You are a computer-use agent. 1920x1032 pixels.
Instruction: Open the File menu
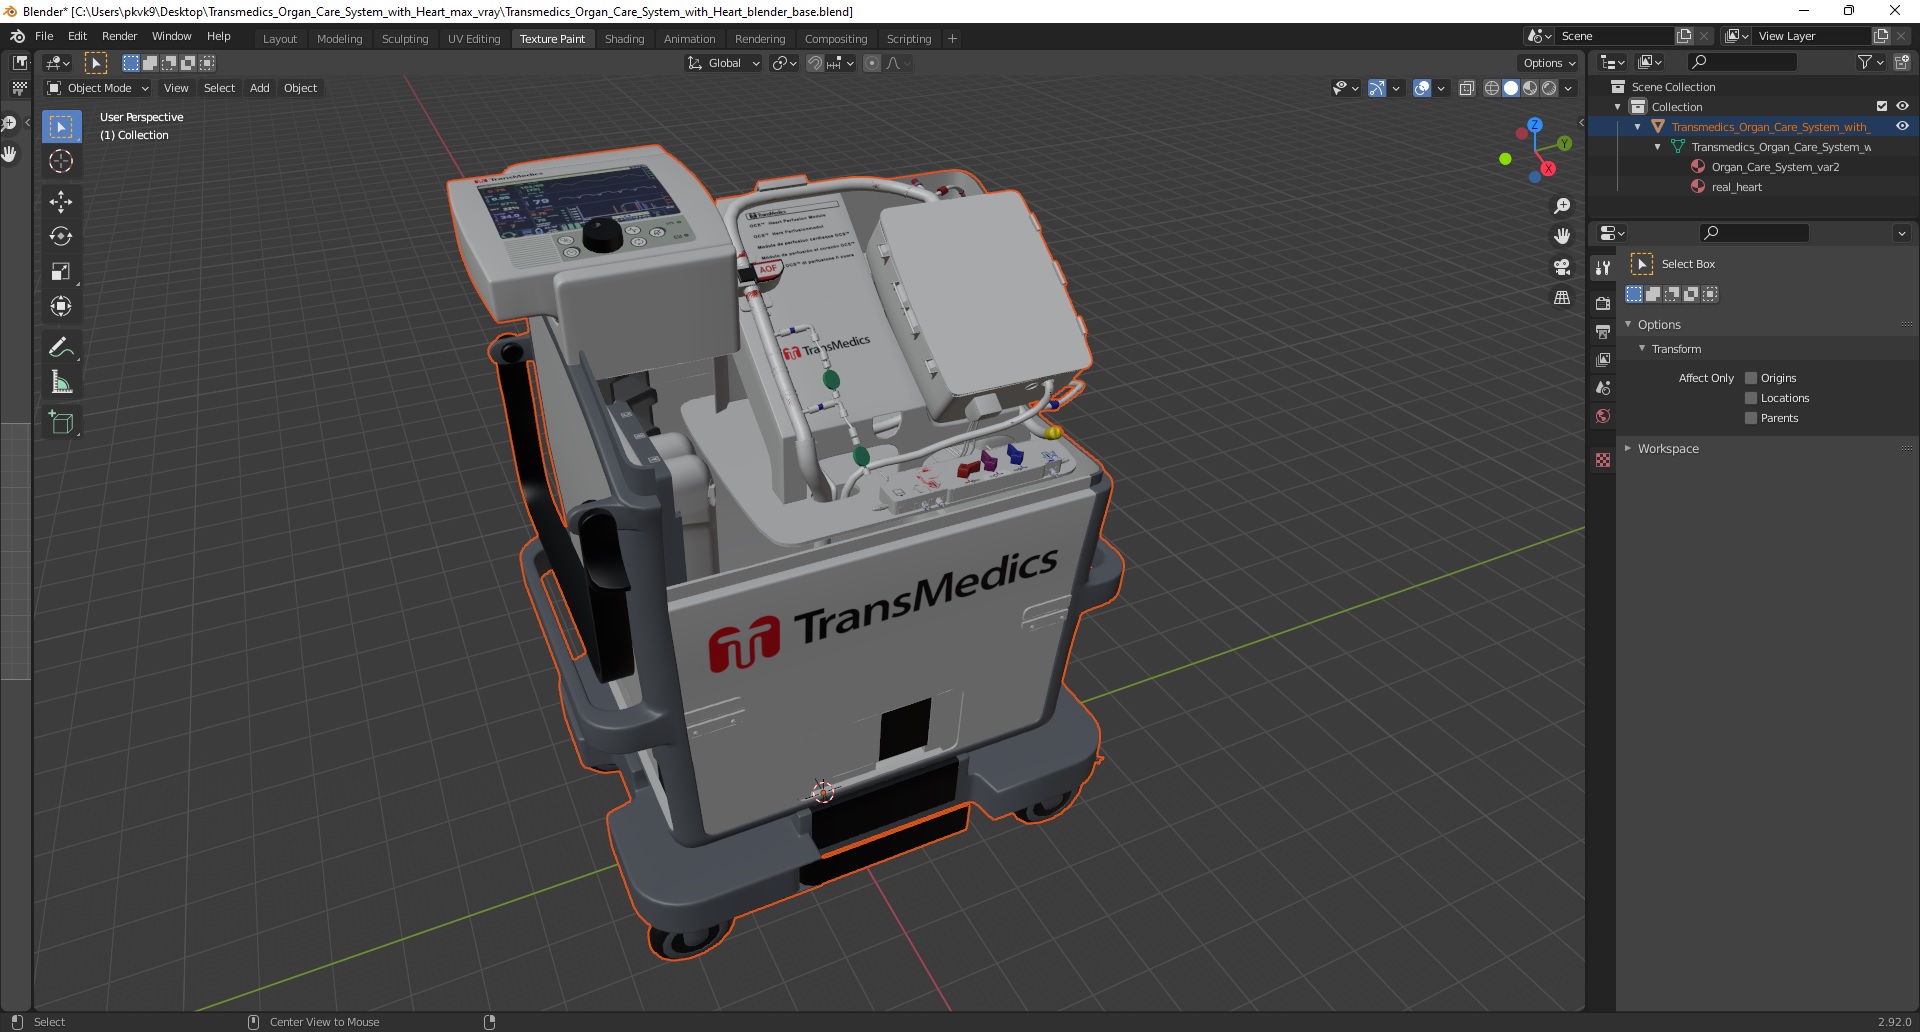pyautogui.click(x=44, y=36)
